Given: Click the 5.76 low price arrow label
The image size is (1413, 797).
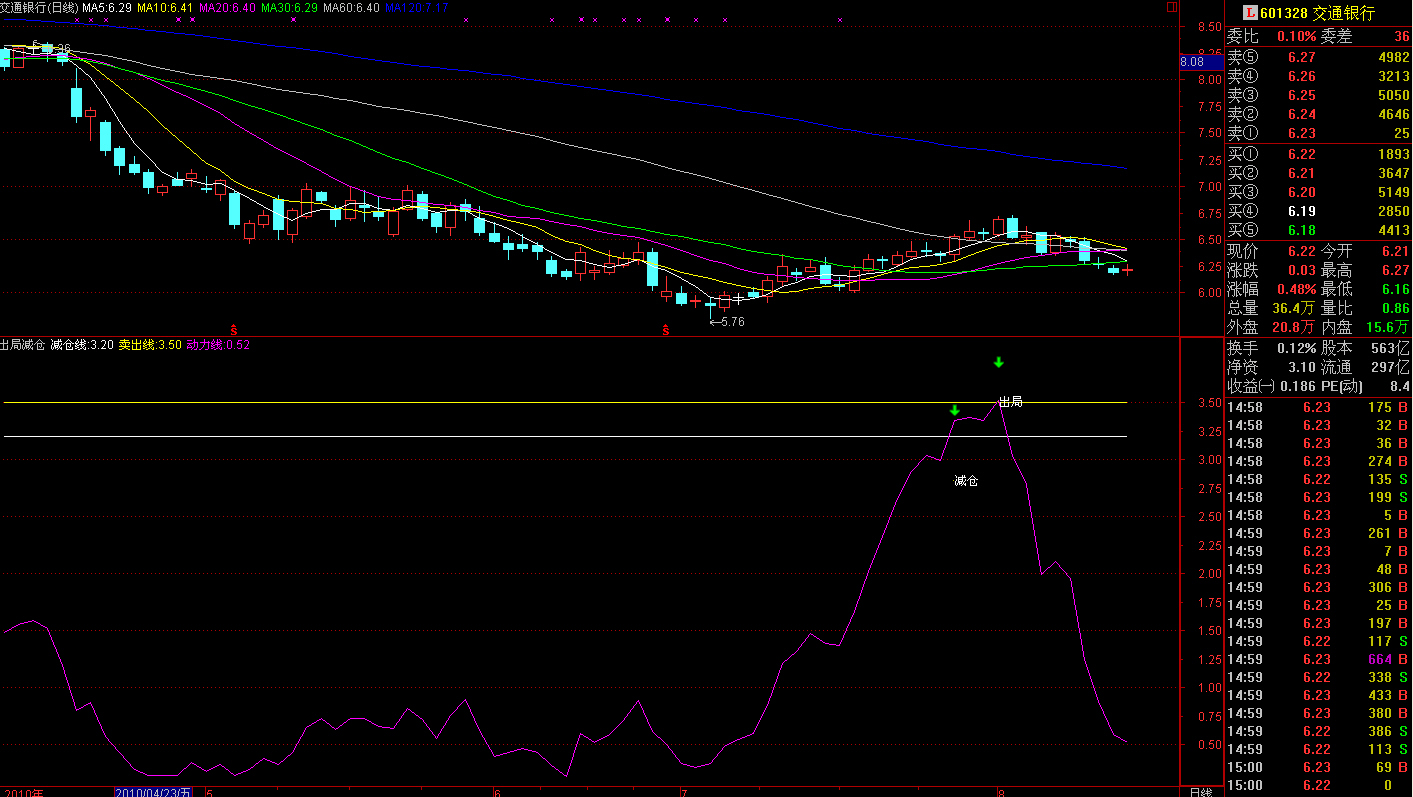Looking at the screenshot, I should [727, 322].
